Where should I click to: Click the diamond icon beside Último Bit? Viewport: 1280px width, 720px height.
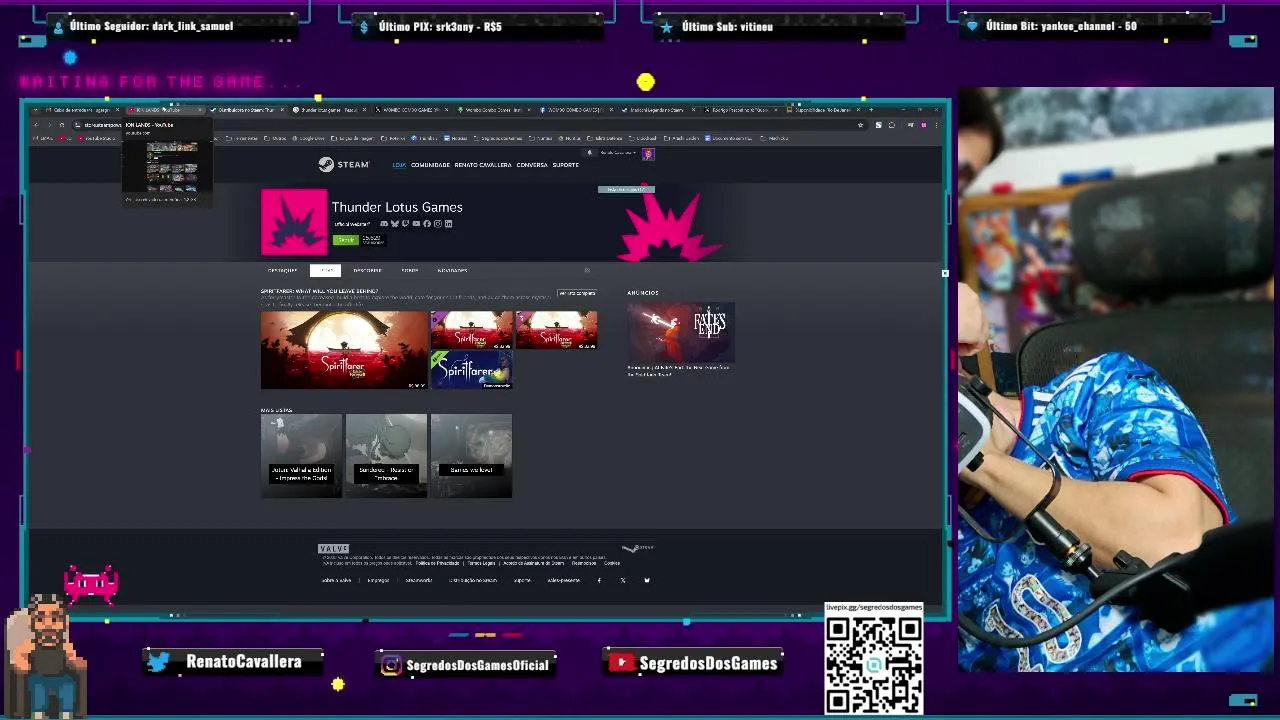pos(972,27)
